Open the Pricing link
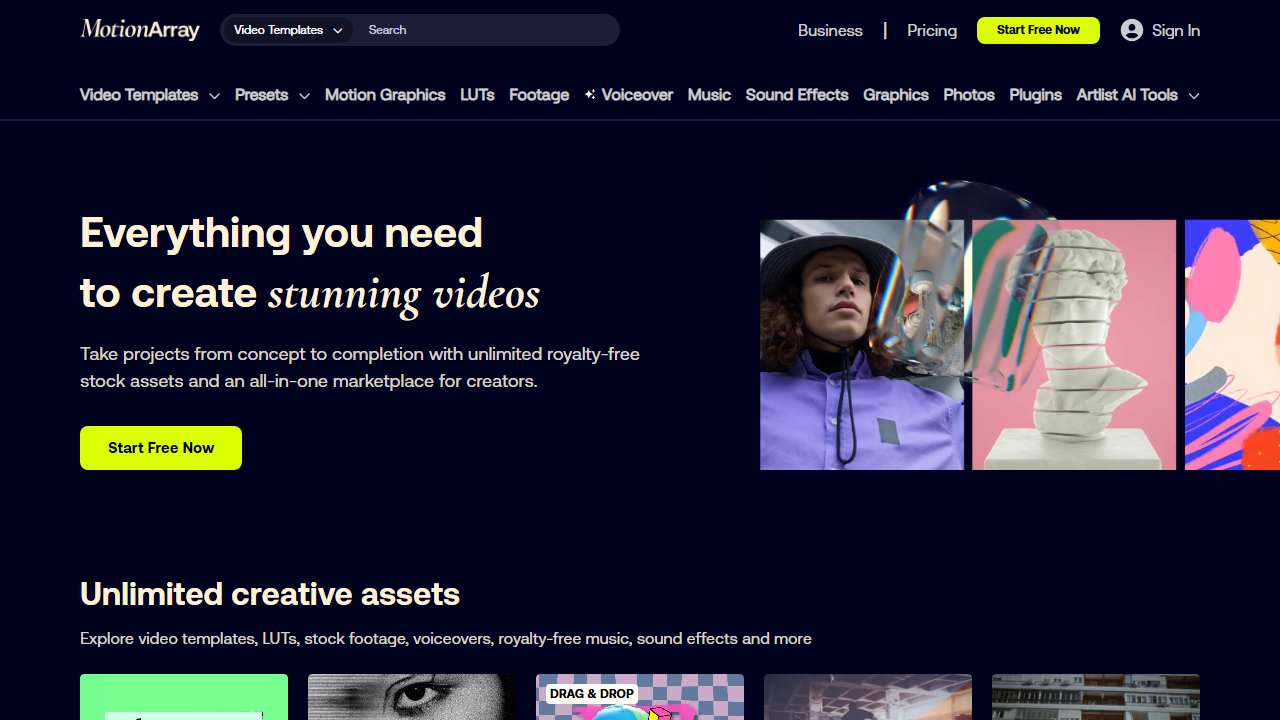The image size is (1280, 720). [932, 30]
